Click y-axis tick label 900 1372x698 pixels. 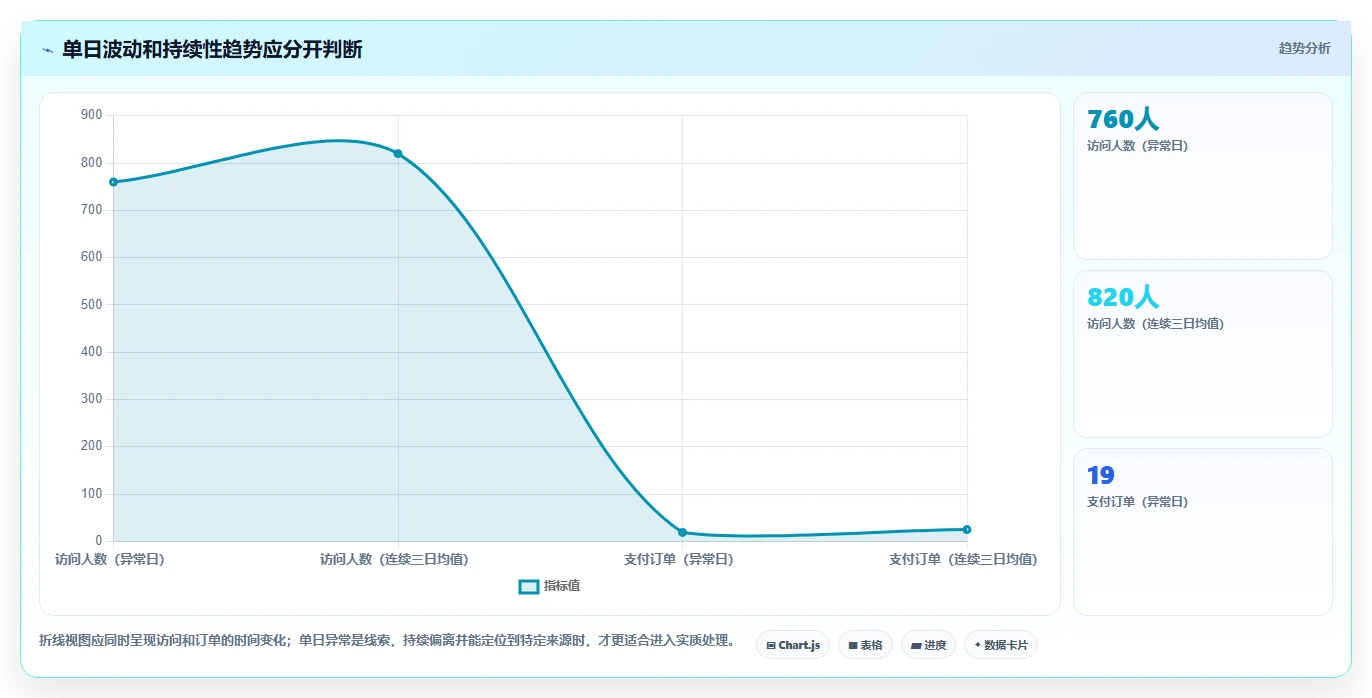click(x=92, y=115)
